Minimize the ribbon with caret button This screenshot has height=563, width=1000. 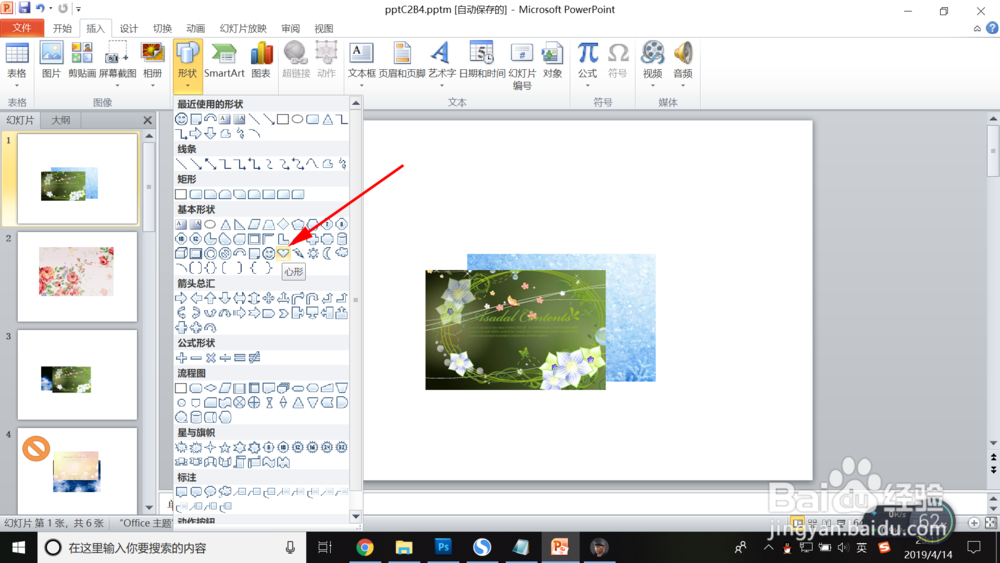977,28
